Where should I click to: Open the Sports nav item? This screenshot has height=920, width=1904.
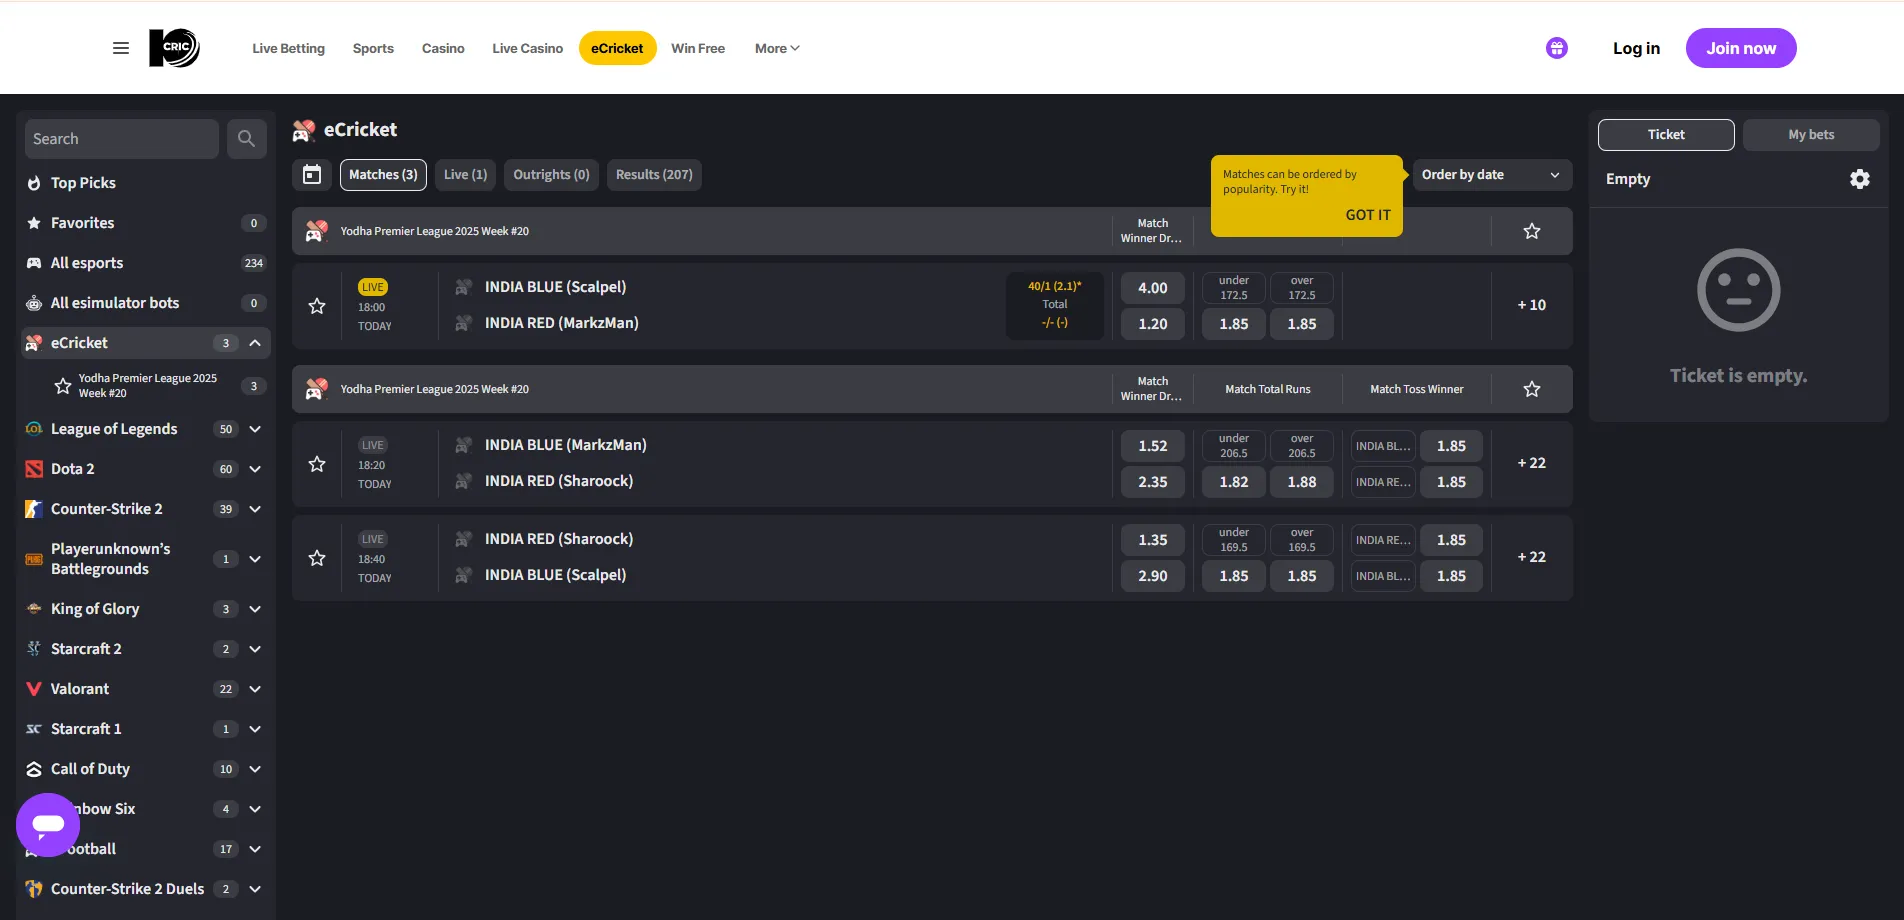[x=373, y=48]
